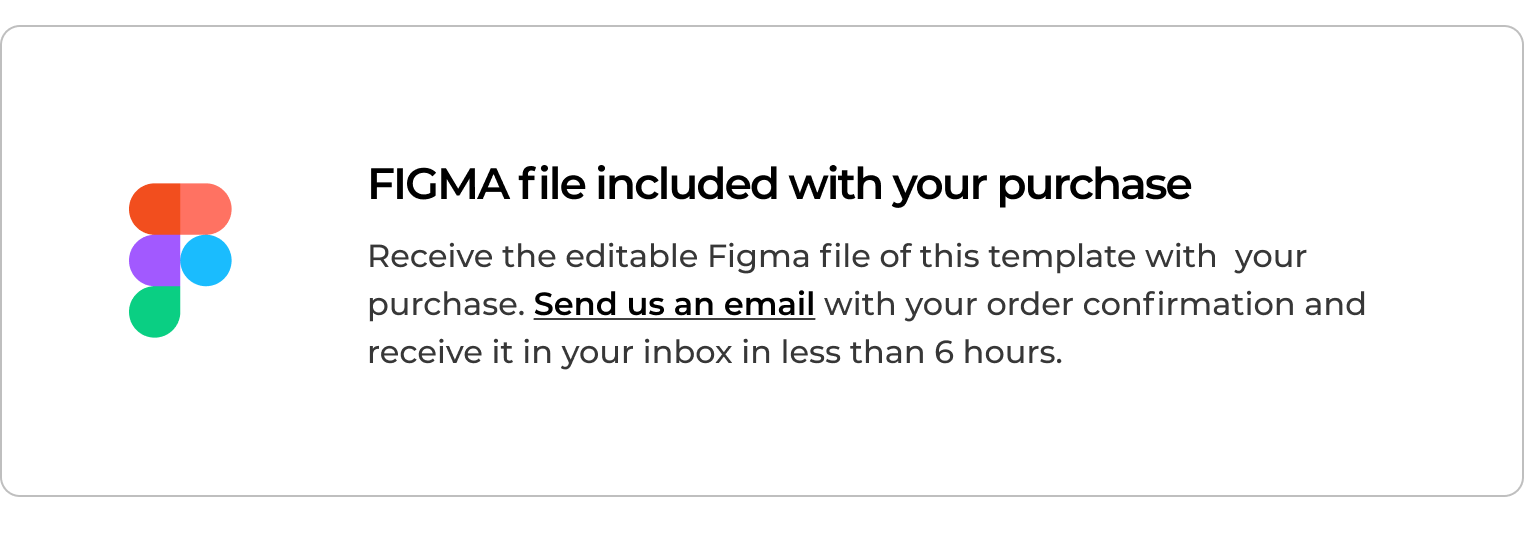Click the purple shape in the Figma logo

click(154, 260)
